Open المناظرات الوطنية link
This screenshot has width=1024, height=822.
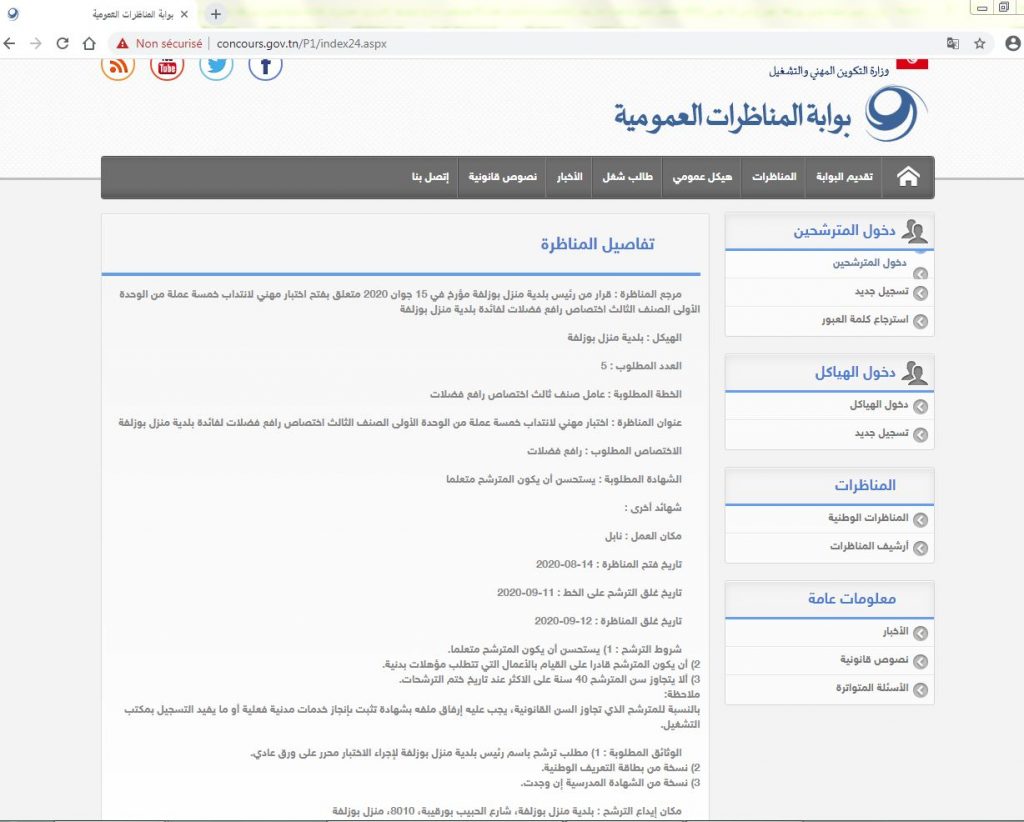868,518
